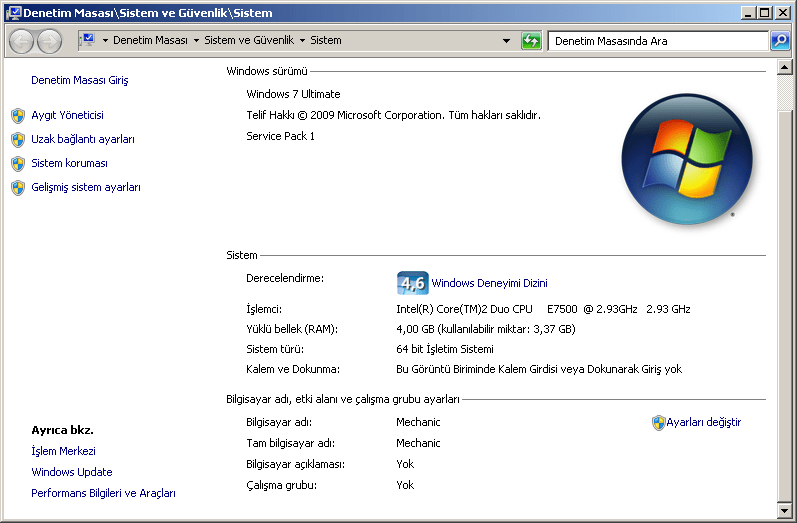Viewport: 797px width, 523px height.
Task: Click Ayarları değiştir link
Action: (x=703, y=422)
